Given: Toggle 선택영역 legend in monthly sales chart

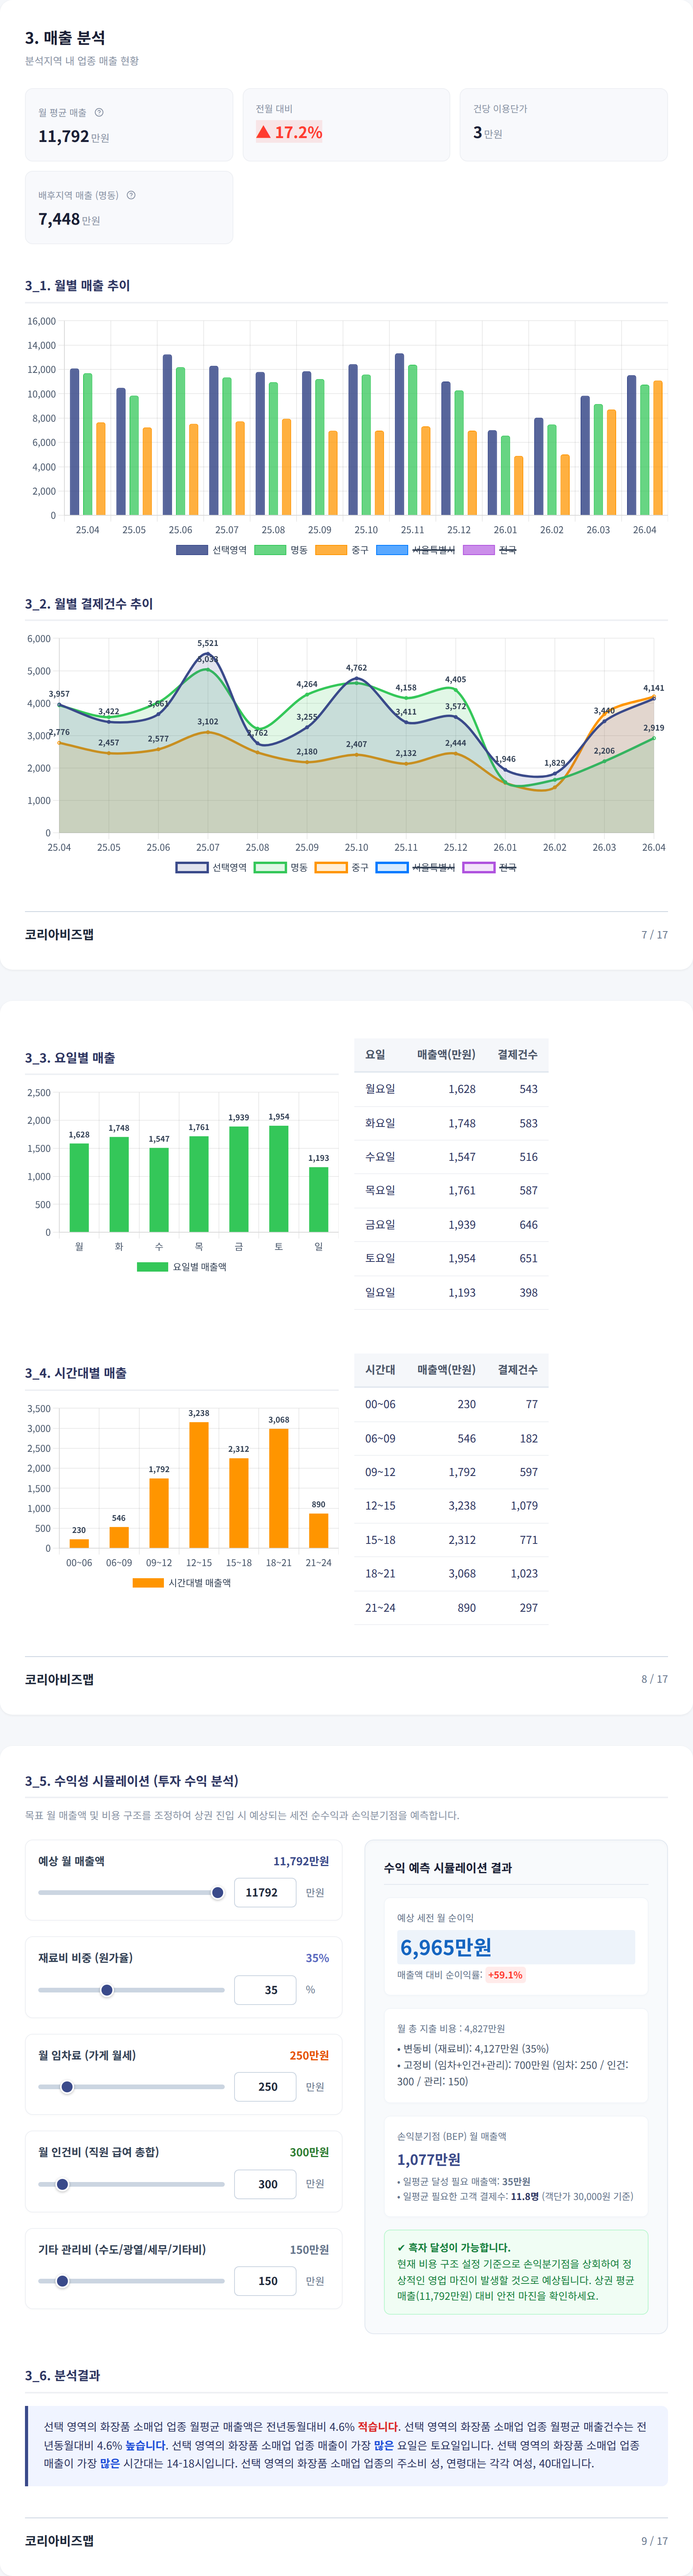Looking at the screenshot, I should pos(211,550).
